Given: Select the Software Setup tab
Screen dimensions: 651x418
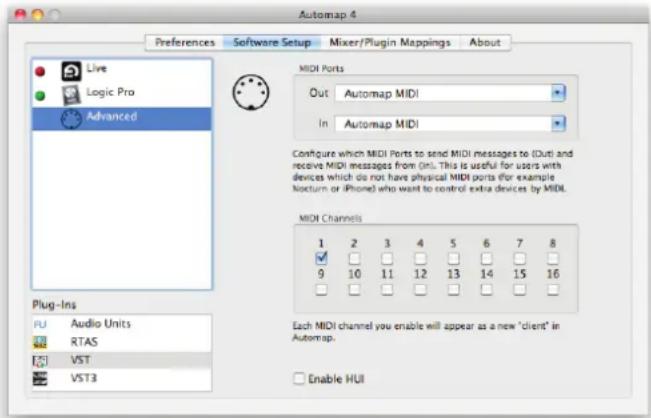Looking at the screenshot, I should point(272,42).
